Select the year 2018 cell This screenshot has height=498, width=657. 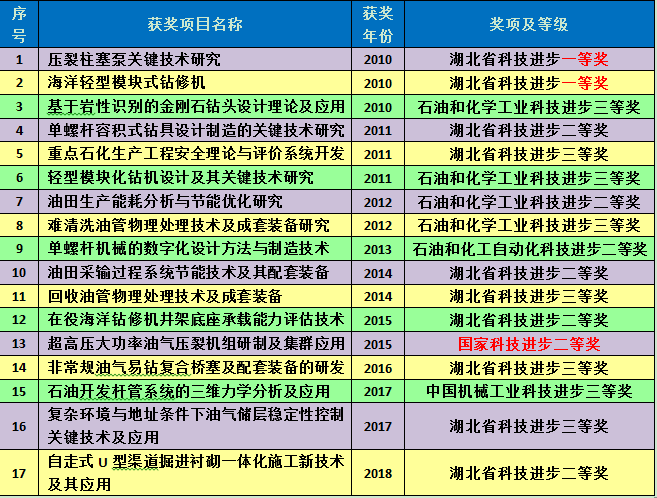(378, 473)
